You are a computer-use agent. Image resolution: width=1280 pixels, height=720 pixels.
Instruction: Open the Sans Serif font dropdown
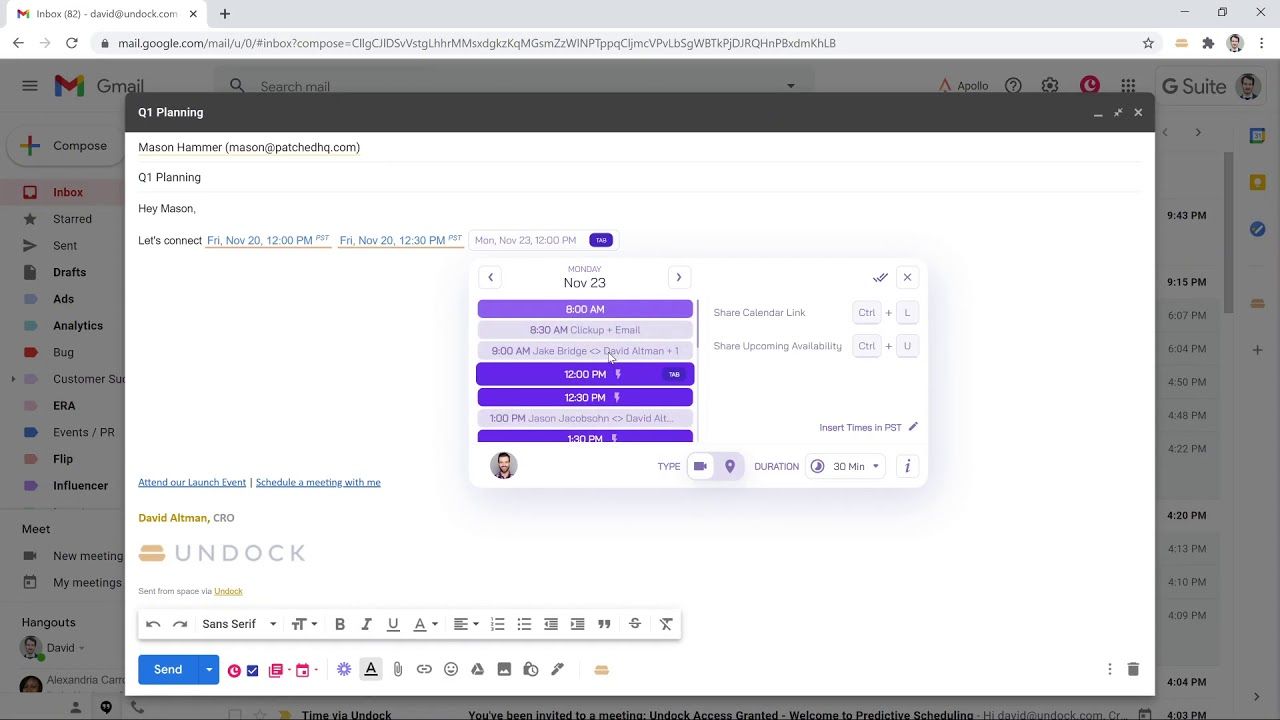click(239, 624)
